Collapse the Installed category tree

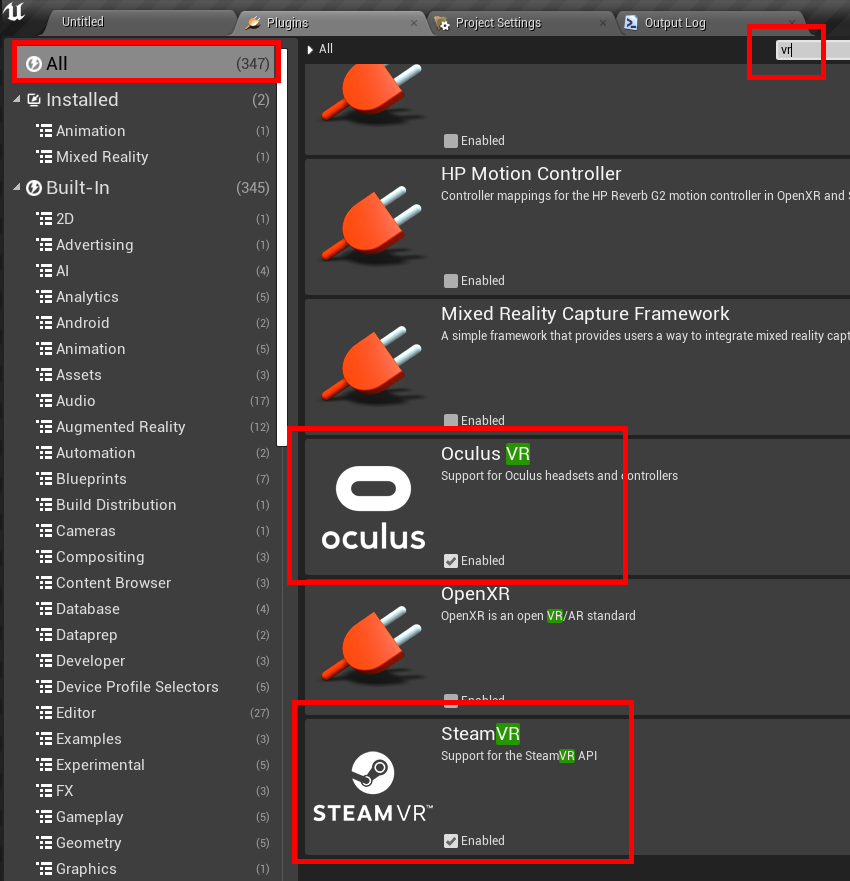(17, 99)
